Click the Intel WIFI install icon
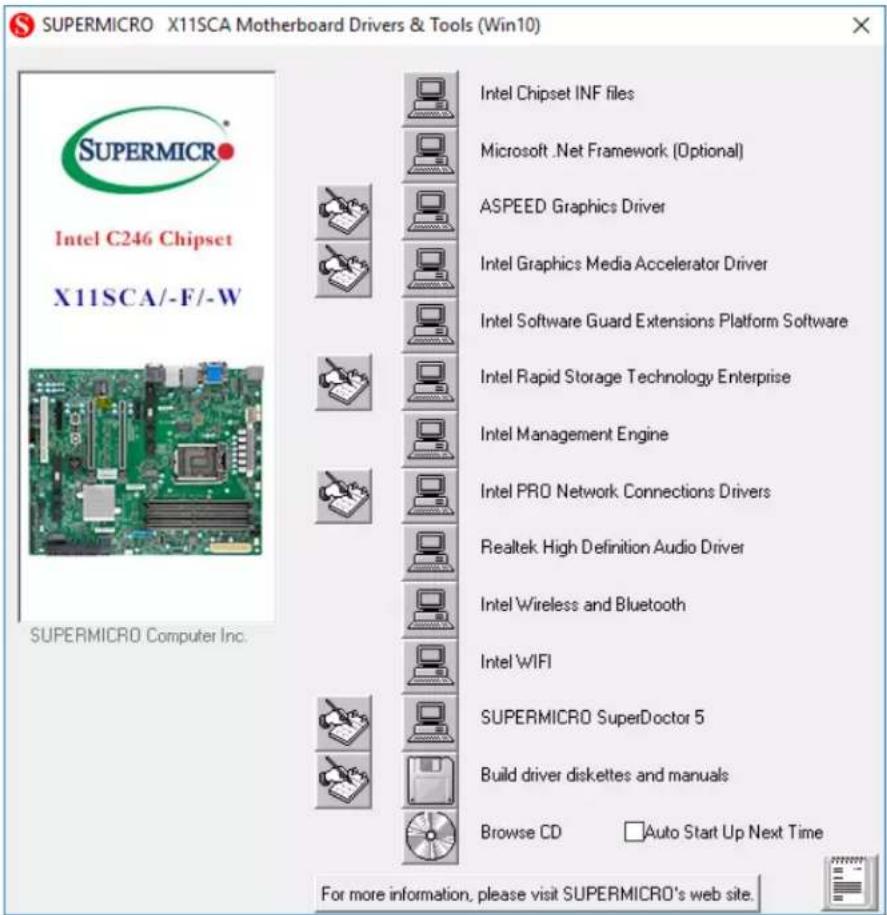This screenshot has height=915, width=887. click(x=430, y=666)
